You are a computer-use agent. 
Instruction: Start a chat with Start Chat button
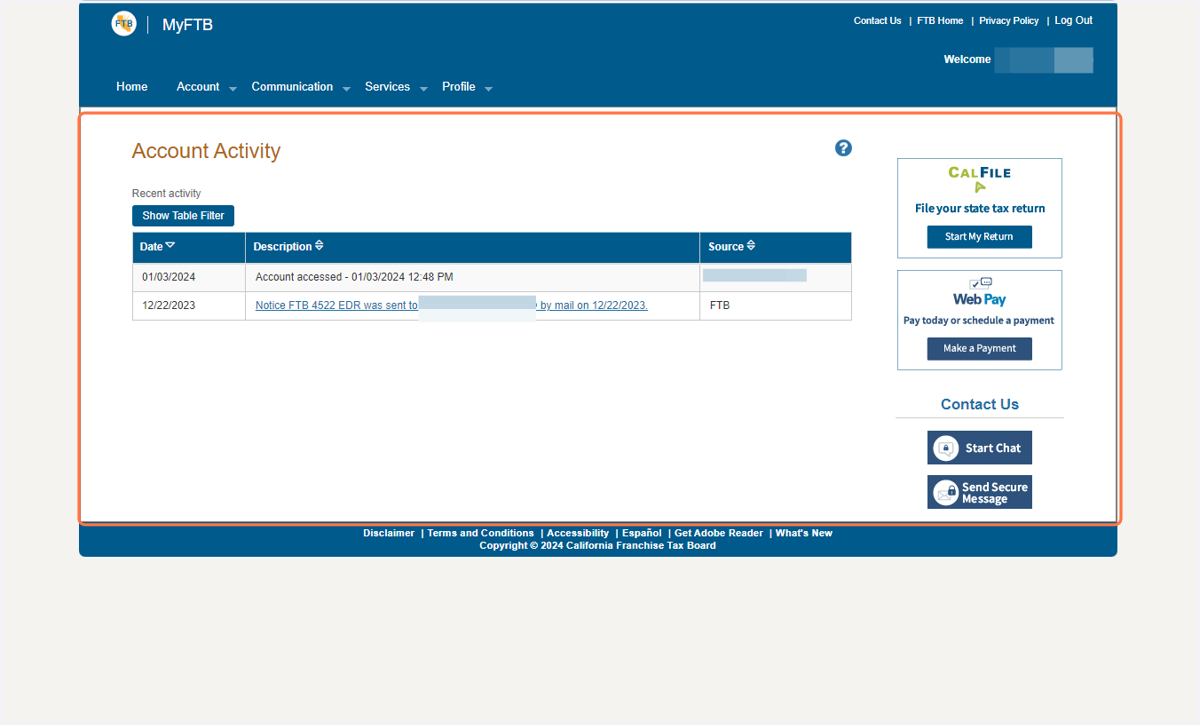click(979, 448)
